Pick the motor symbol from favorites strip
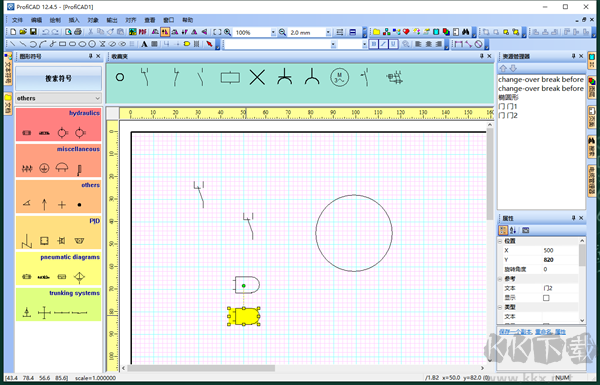 339,78
